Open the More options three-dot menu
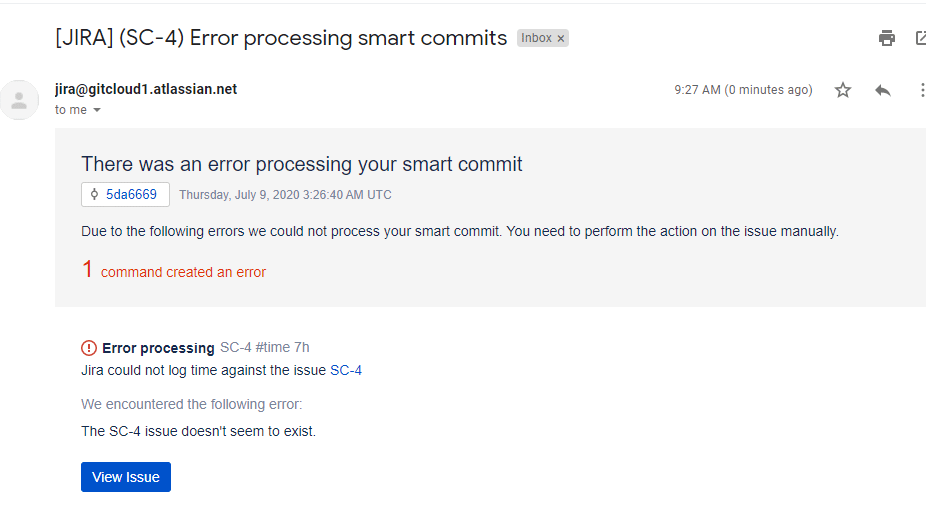The height and width of the screenshot is (513, 926). tap(921, 90)
